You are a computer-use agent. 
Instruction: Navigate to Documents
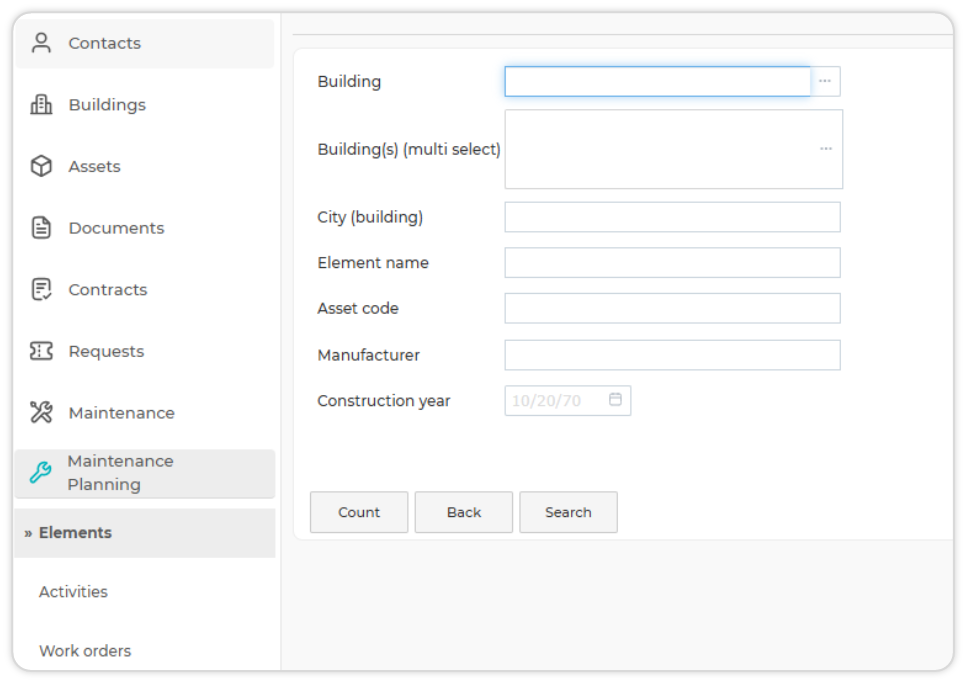116,228
